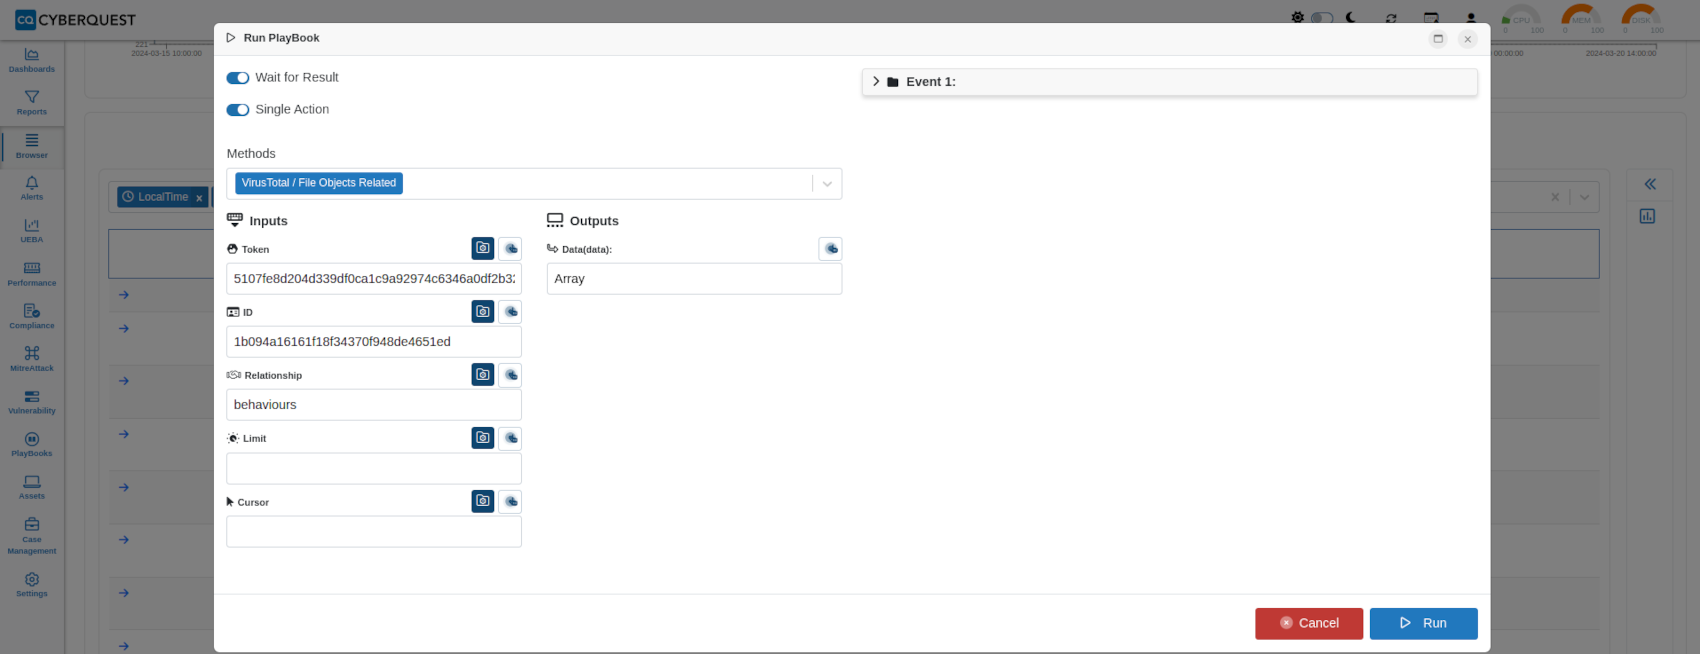Open MitreAttack in the sidebar
Viewport: 1700px width, 654px height.
32,359
